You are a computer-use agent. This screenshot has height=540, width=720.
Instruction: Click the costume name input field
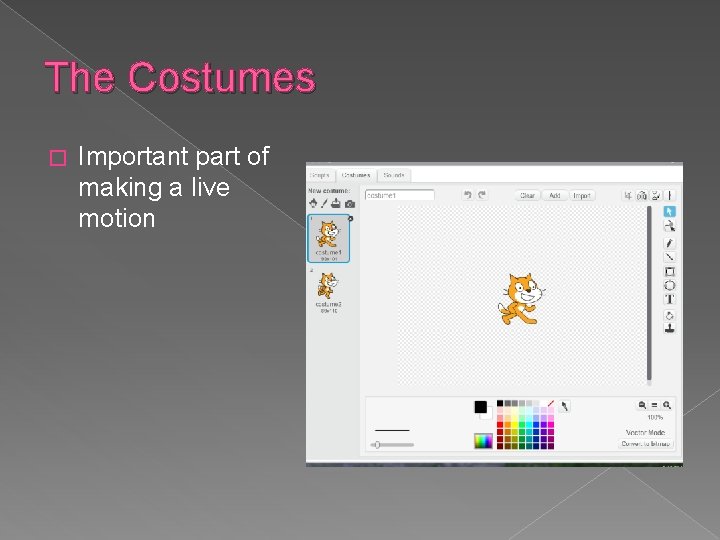(x=399, y=195)
